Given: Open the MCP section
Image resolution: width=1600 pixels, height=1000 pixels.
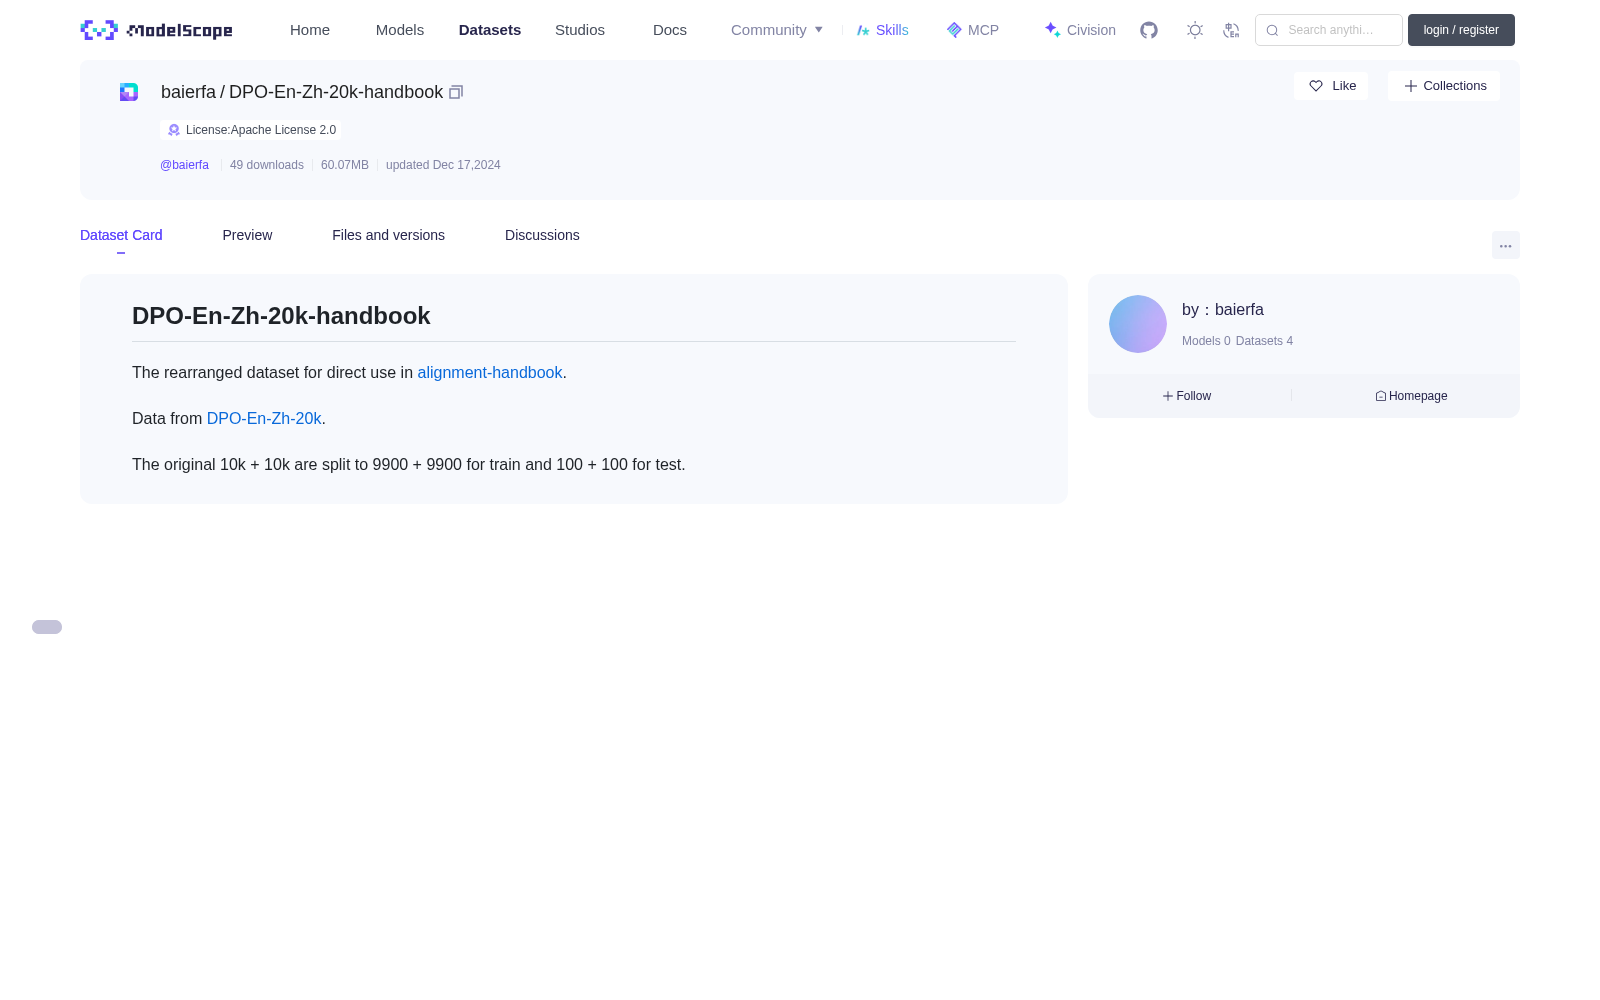Looking at the screenshot, I should pos(973,30).
